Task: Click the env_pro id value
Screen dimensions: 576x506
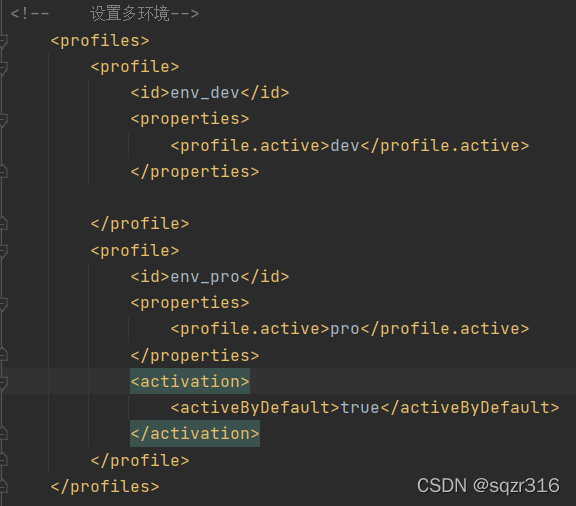Action: pyautogui.click(x=205, y=277)
